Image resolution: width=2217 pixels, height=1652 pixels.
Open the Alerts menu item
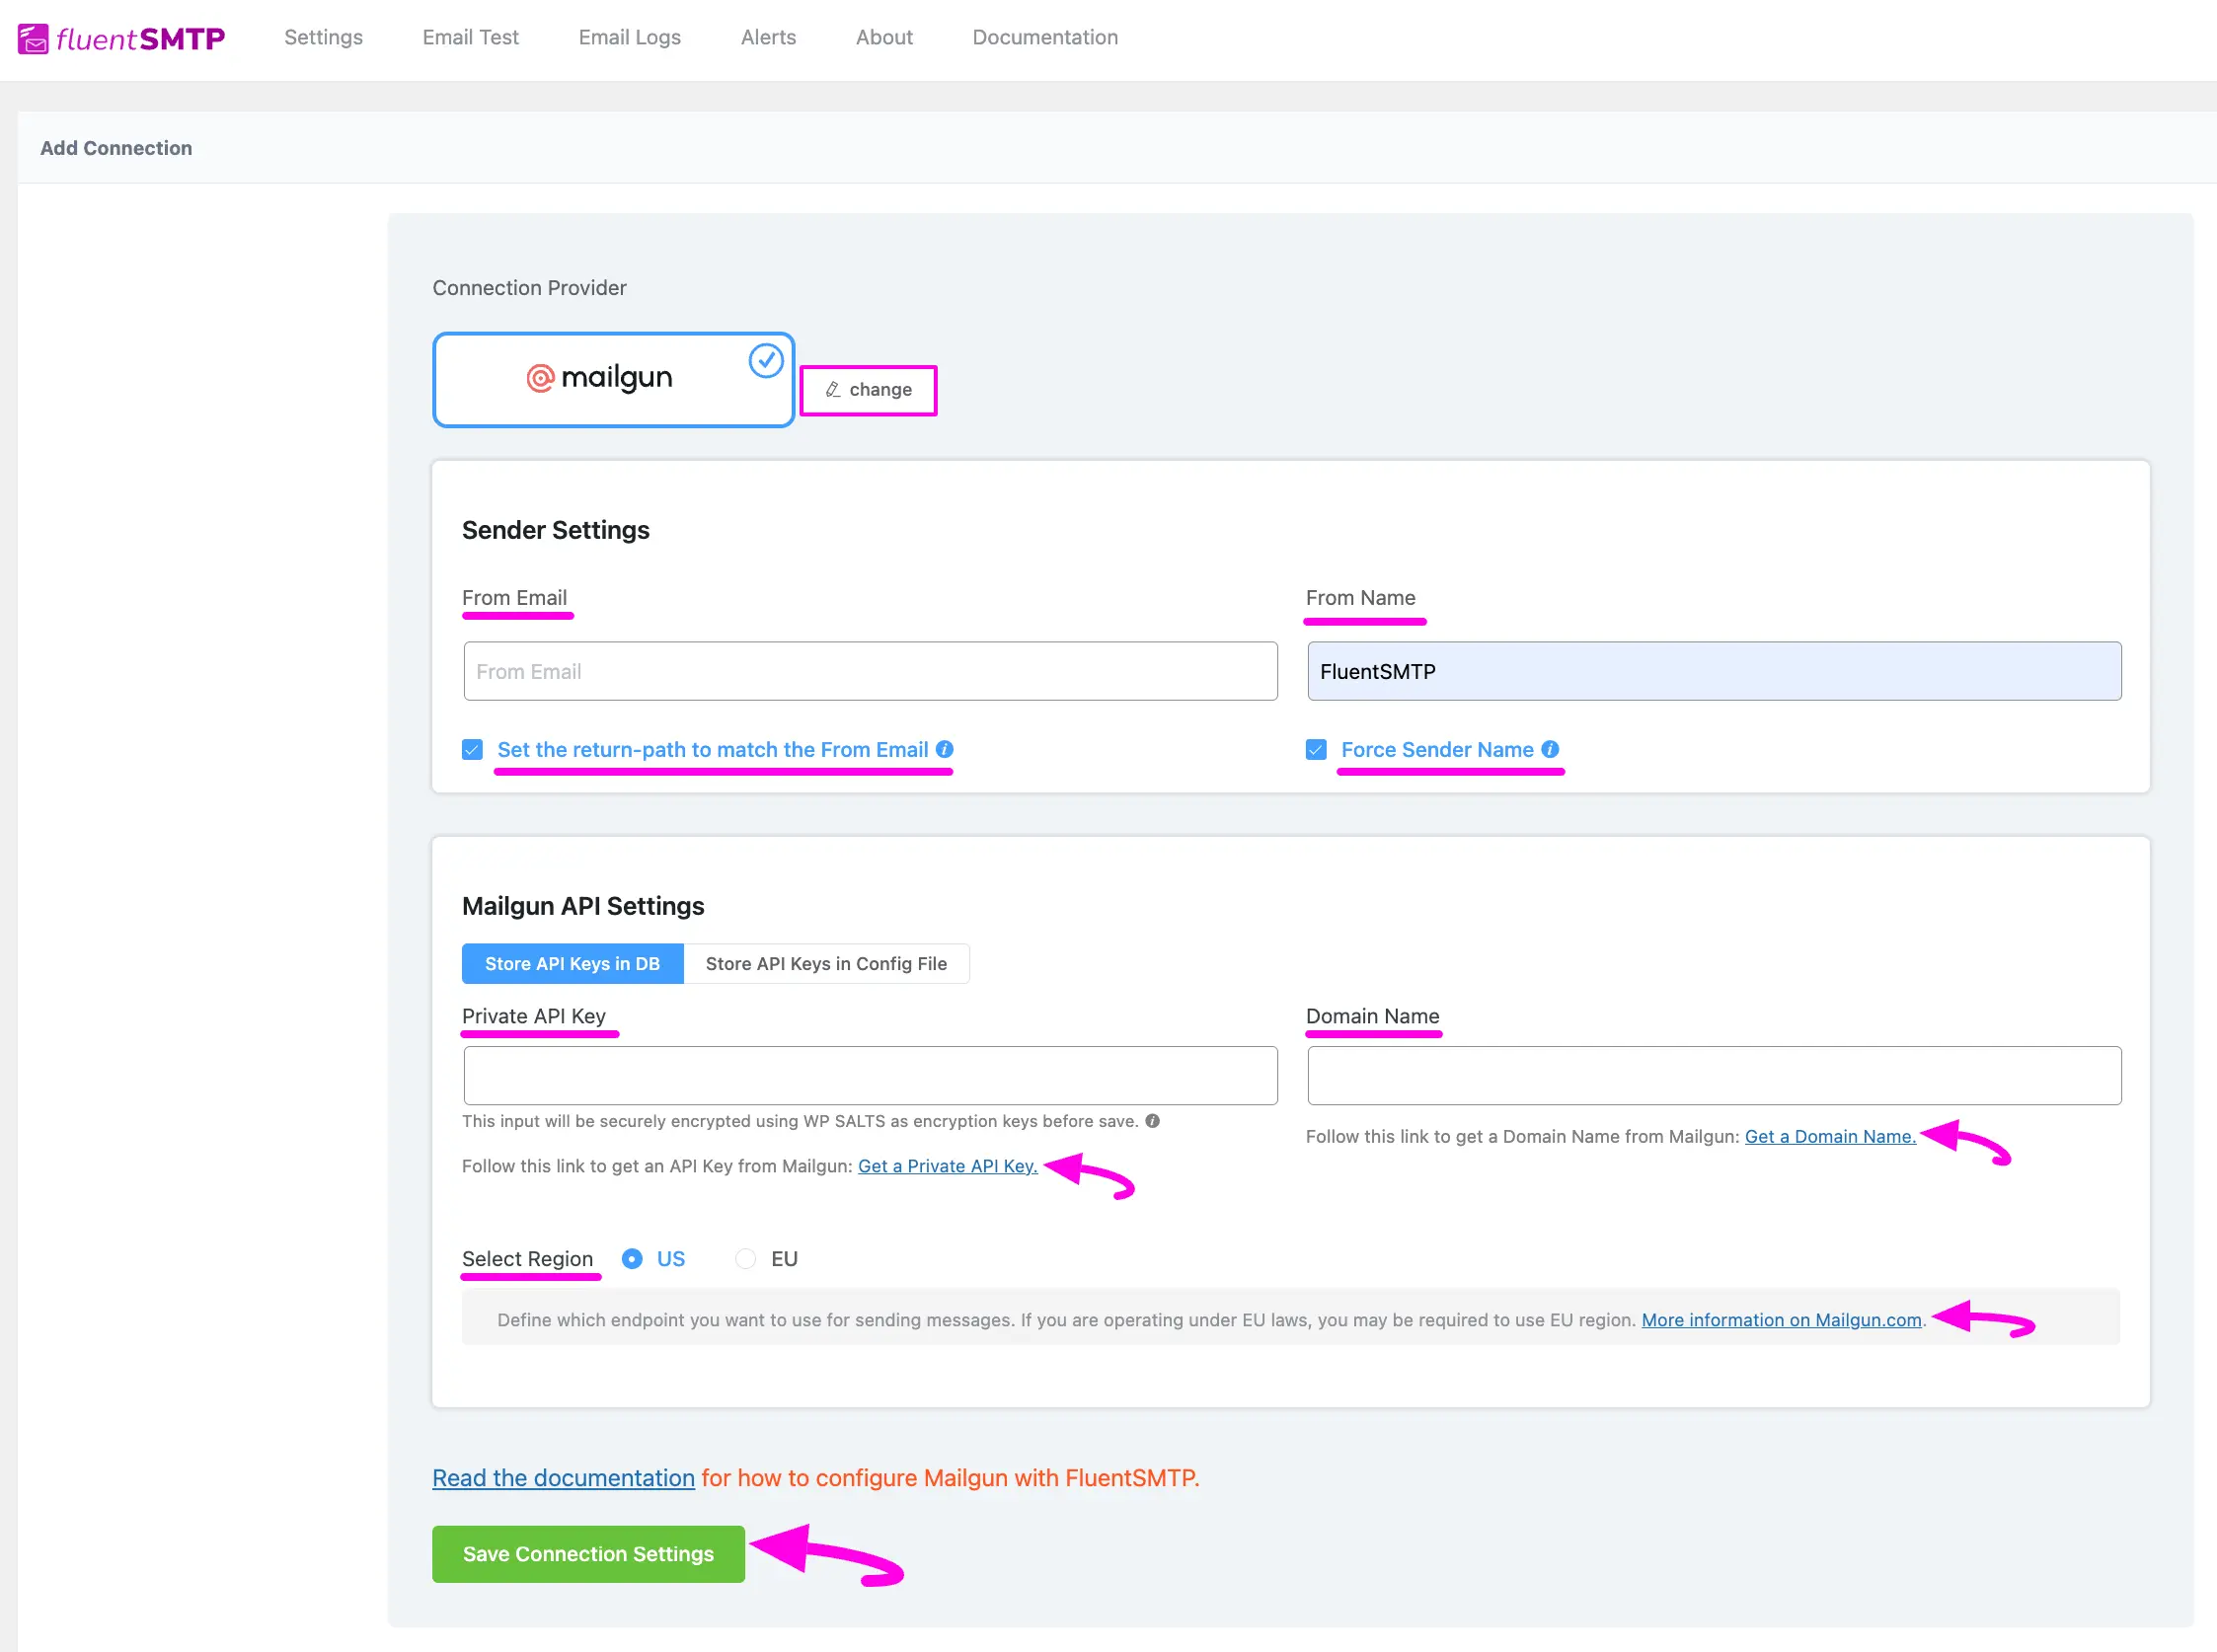click(x=768, y=37)
